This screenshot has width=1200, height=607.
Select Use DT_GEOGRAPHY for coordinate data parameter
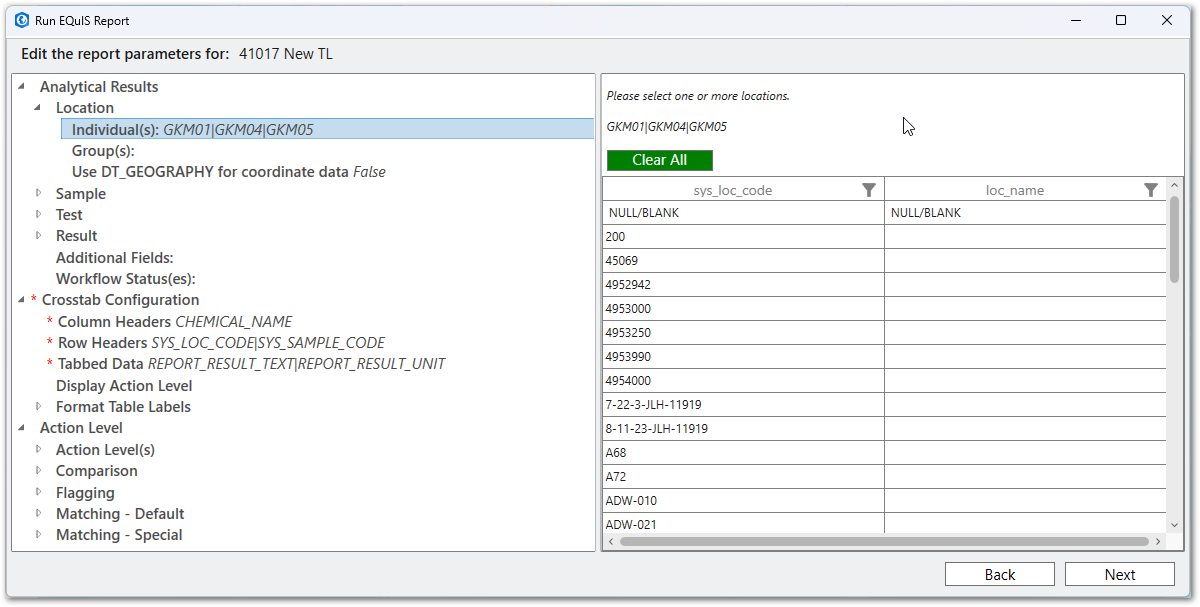(x=228, y=172)
